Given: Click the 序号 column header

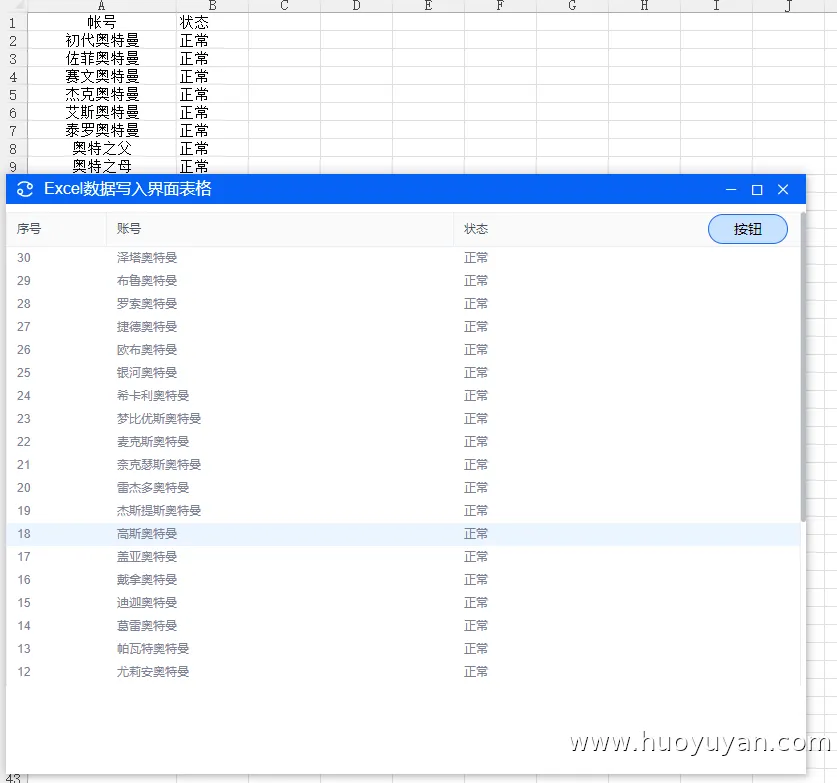Looking at the screenshot, I should click(x=56, y=229).
